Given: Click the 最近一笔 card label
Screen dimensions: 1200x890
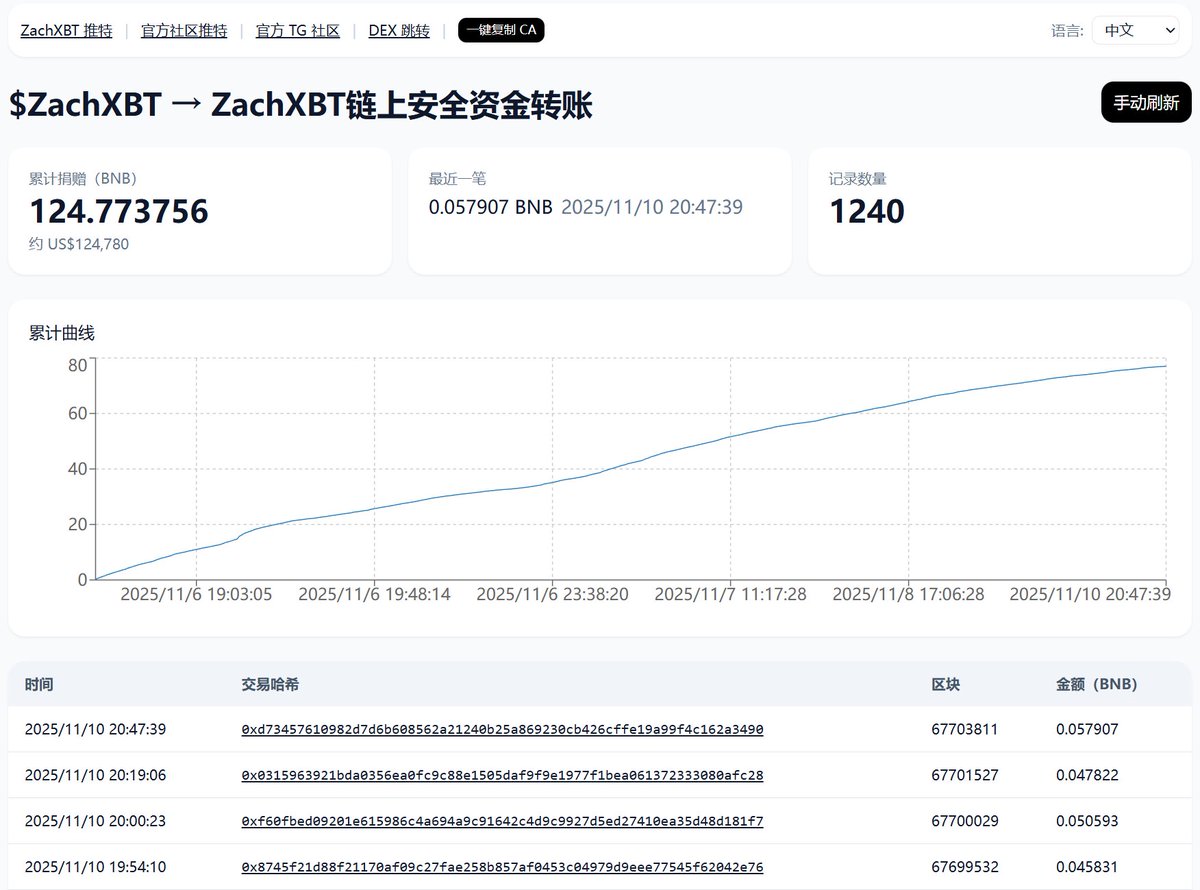Looking at the screenshot, I should click(x=458, y=179).
